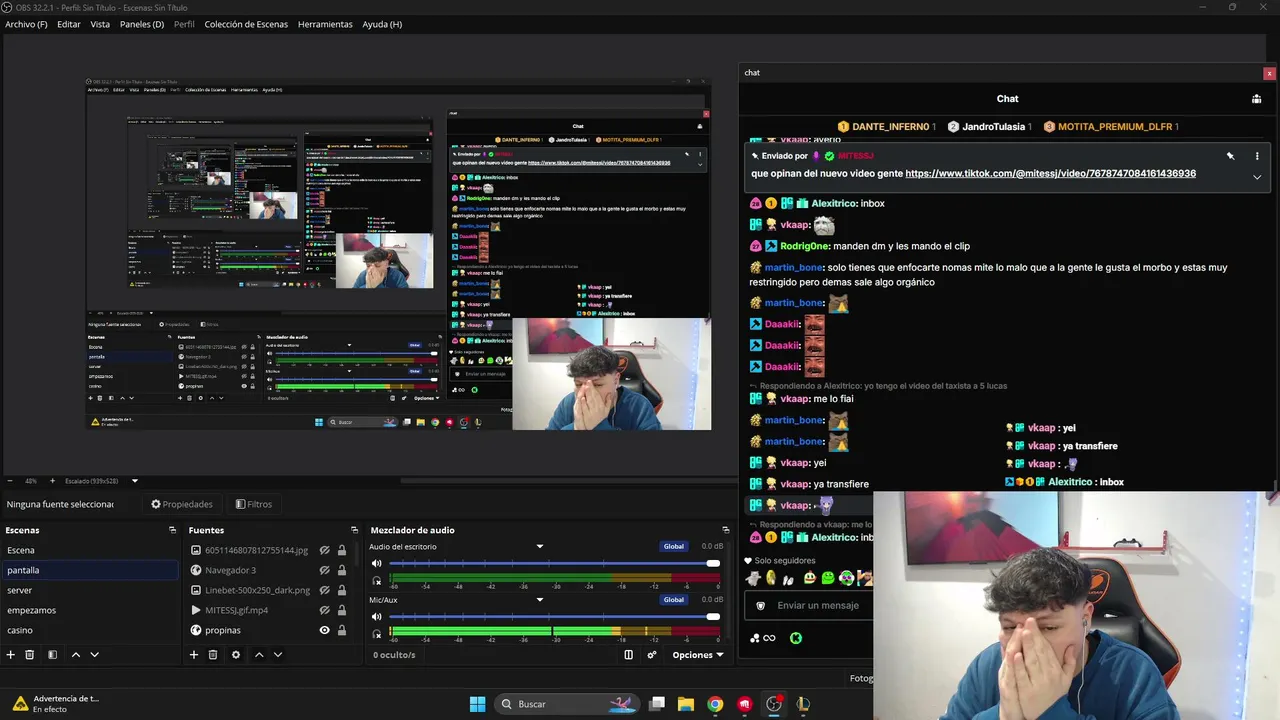
Task: Open the Opciones dropdown in audio mixer
Action: (x=697, y=655)
